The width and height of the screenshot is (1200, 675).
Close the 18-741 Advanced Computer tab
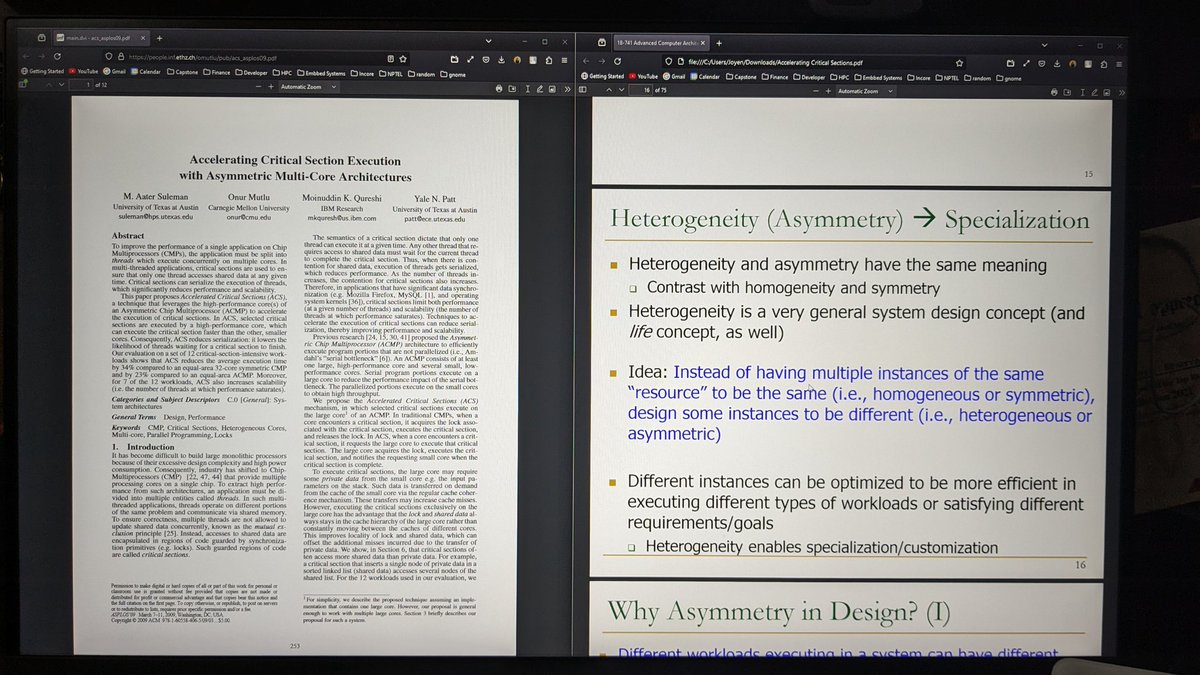pos(703,43)
